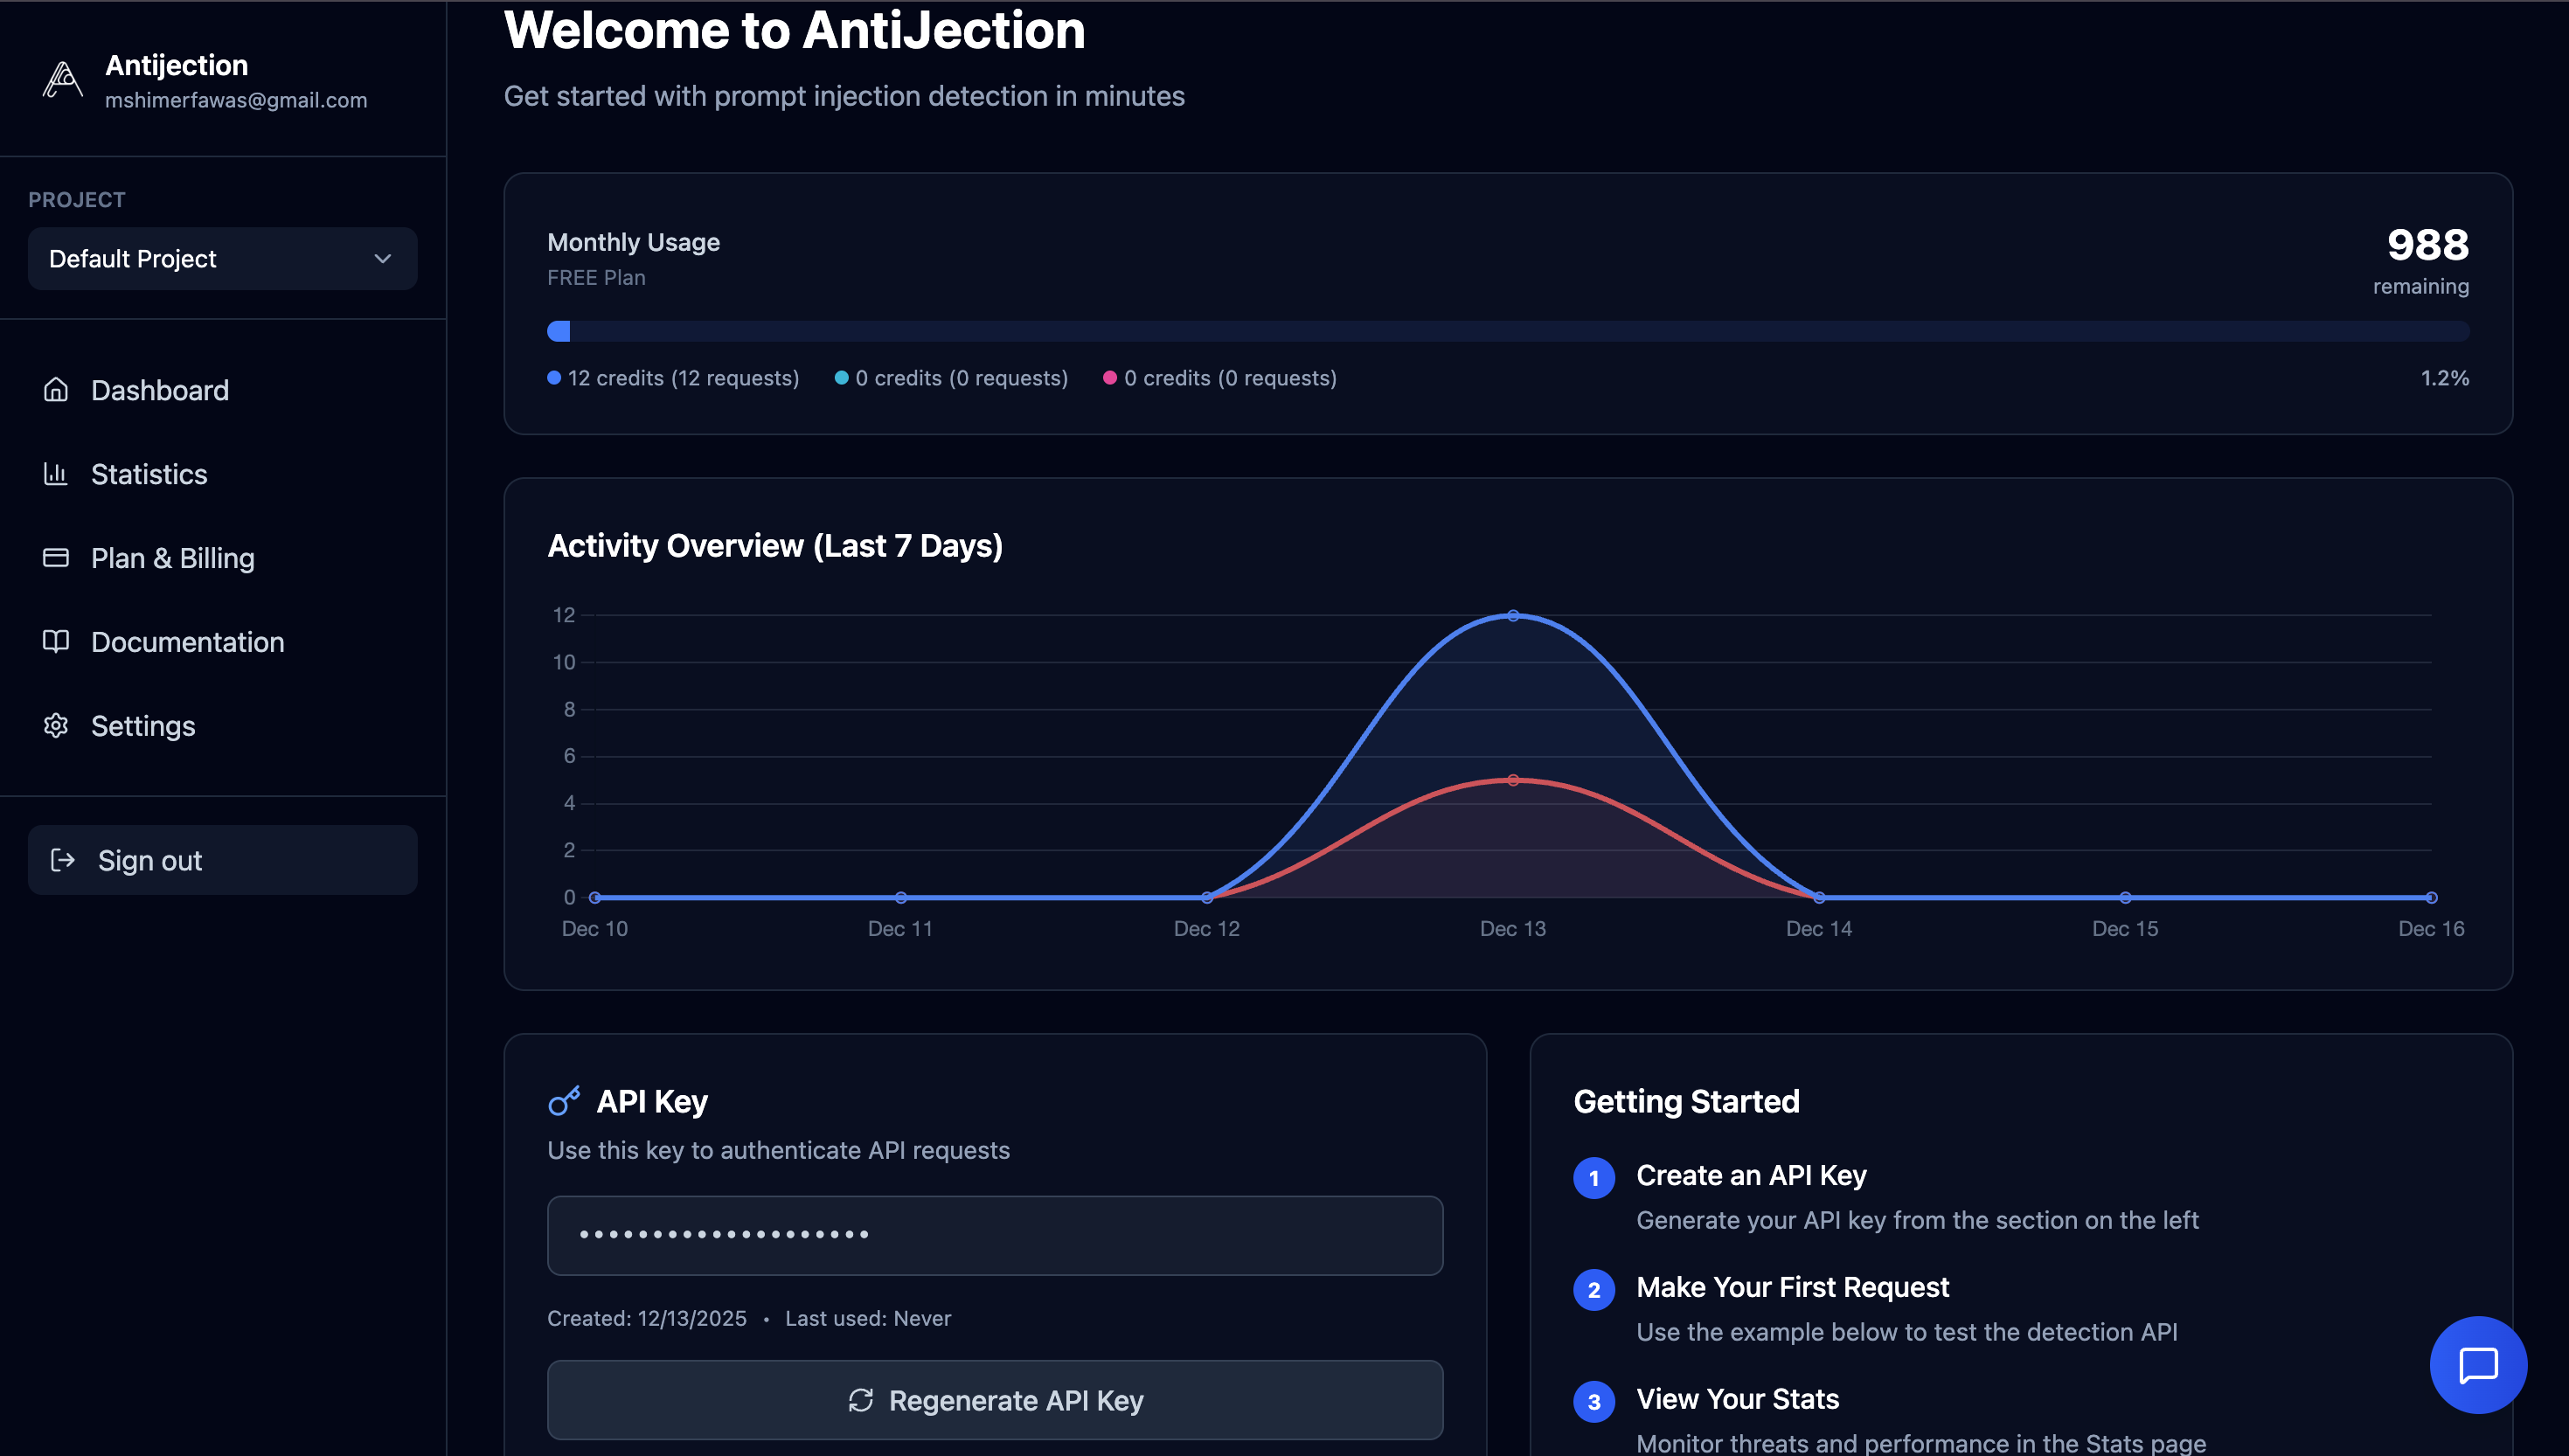Click the Settings gear icon

[x=56, y=725]
